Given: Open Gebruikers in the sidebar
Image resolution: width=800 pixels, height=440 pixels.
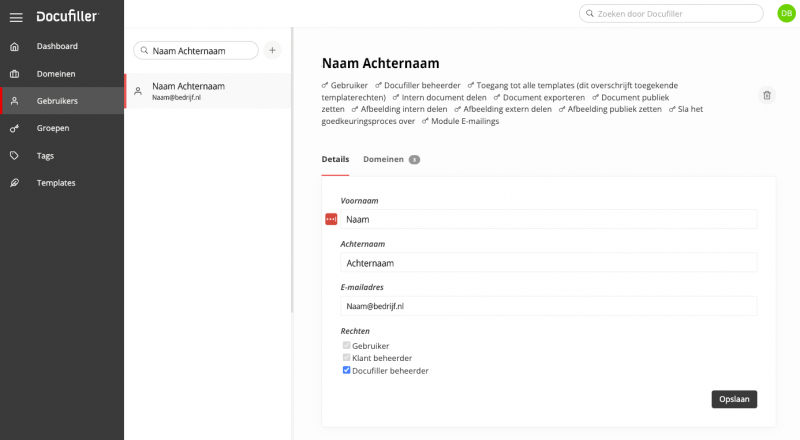Looking at the screenshot, I should 57,101.
